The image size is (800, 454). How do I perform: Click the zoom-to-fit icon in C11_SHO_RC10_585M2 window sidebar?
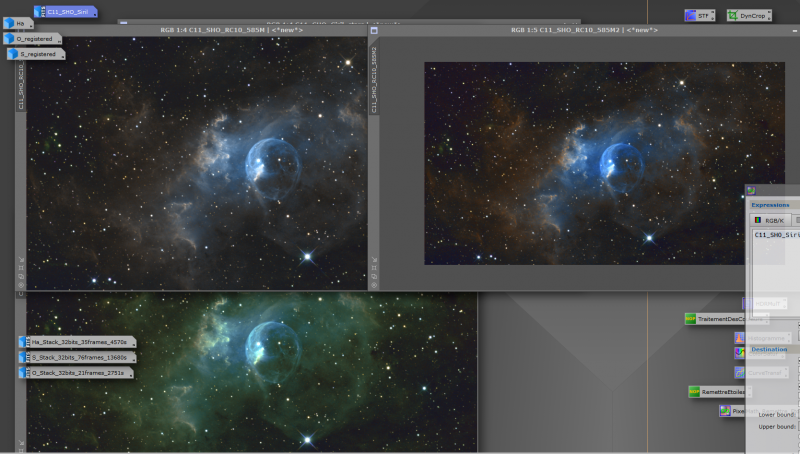[x=374, y=268]
